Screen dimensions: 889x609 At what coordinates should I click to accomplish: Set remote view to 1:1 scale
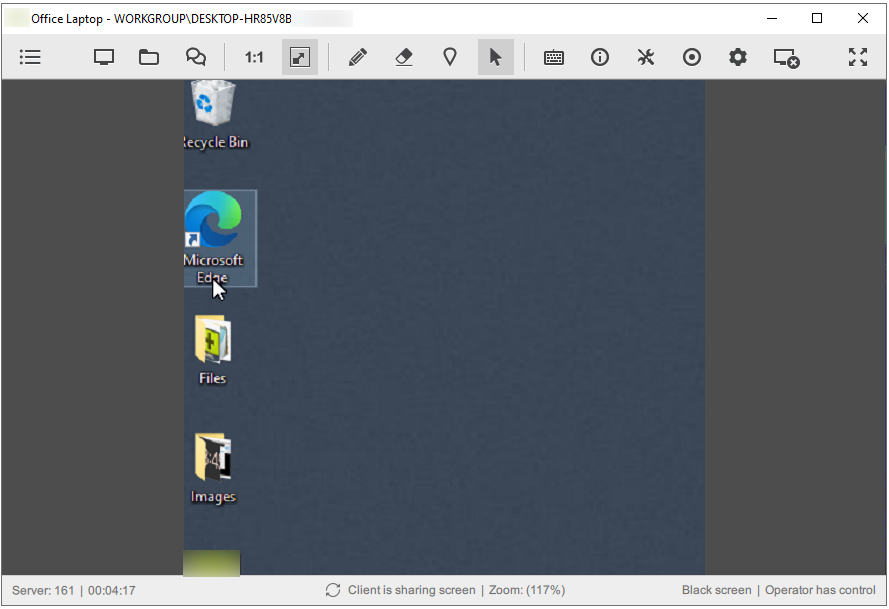[253, 57]
